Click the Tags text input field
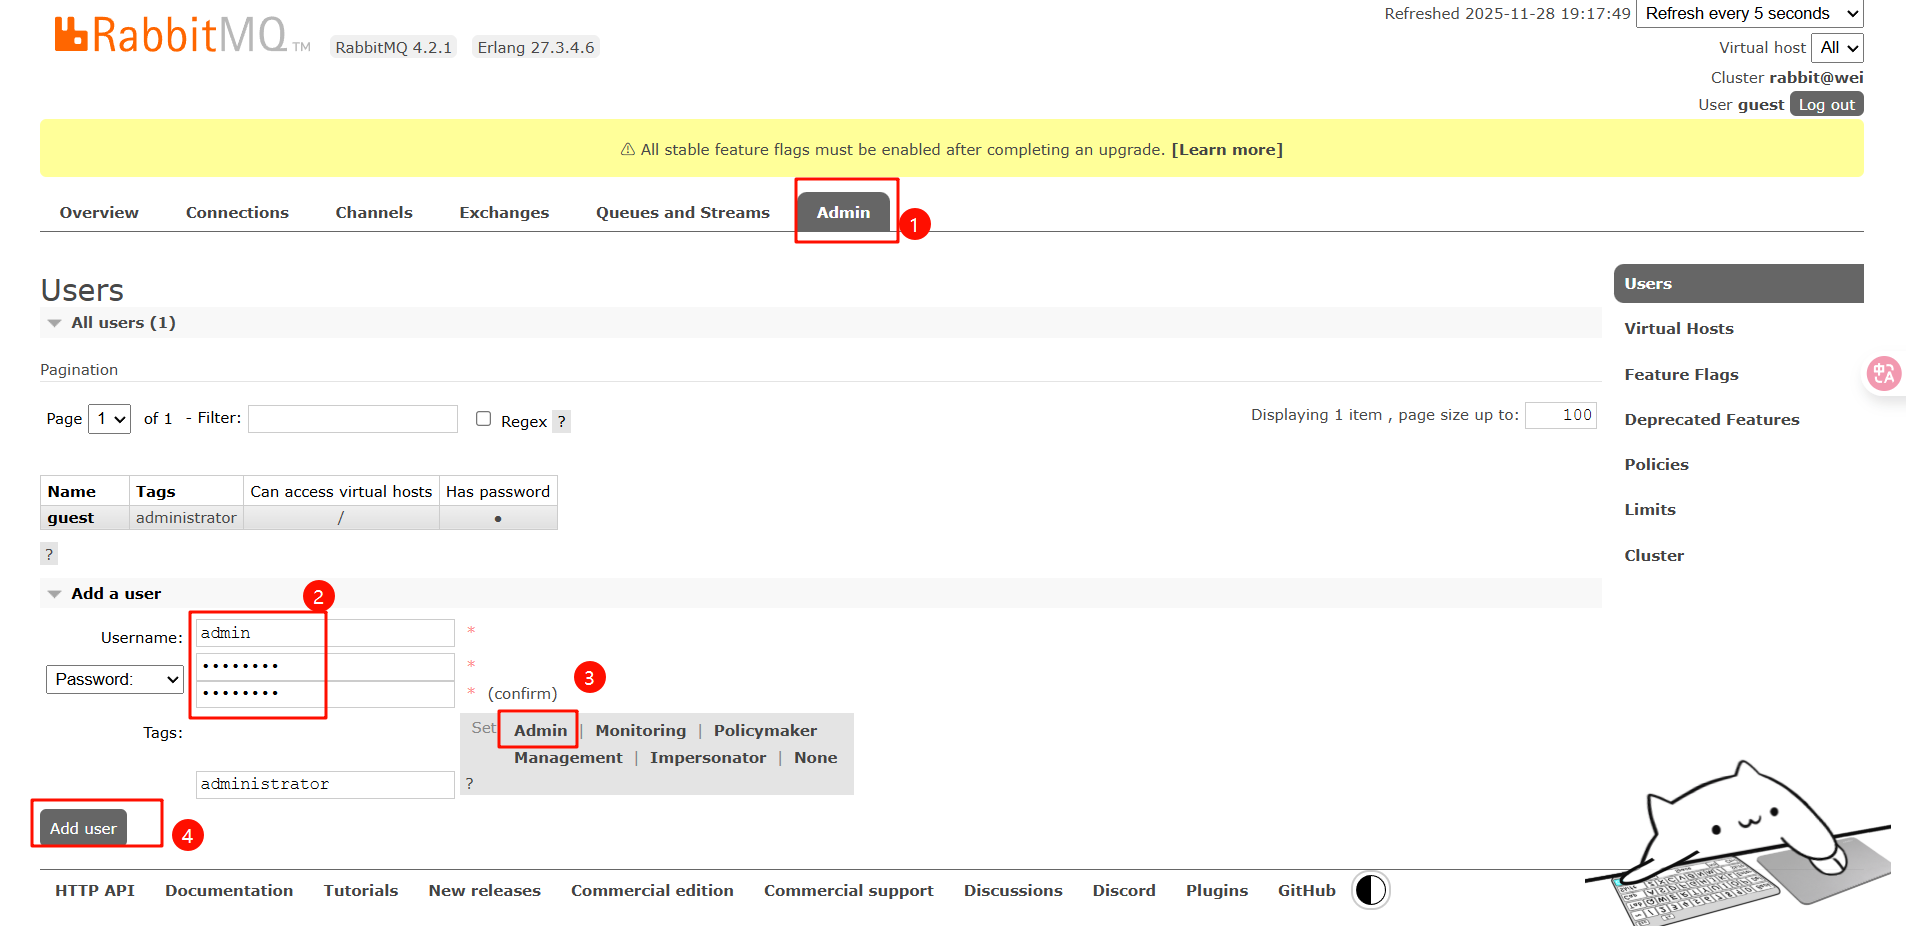The width and height of the screenshot is (1906, 949). coord(325,785)
